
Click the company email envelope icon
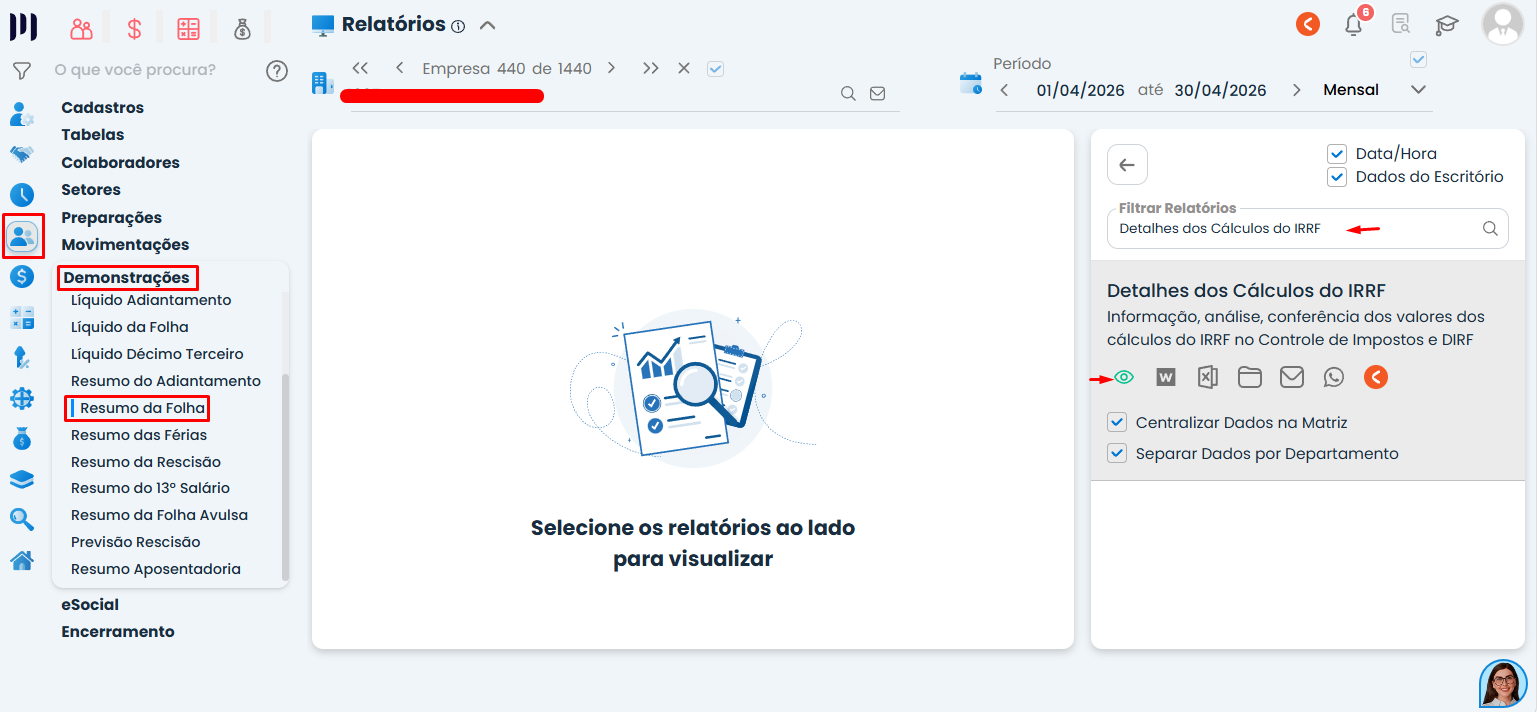pos(877,93)
